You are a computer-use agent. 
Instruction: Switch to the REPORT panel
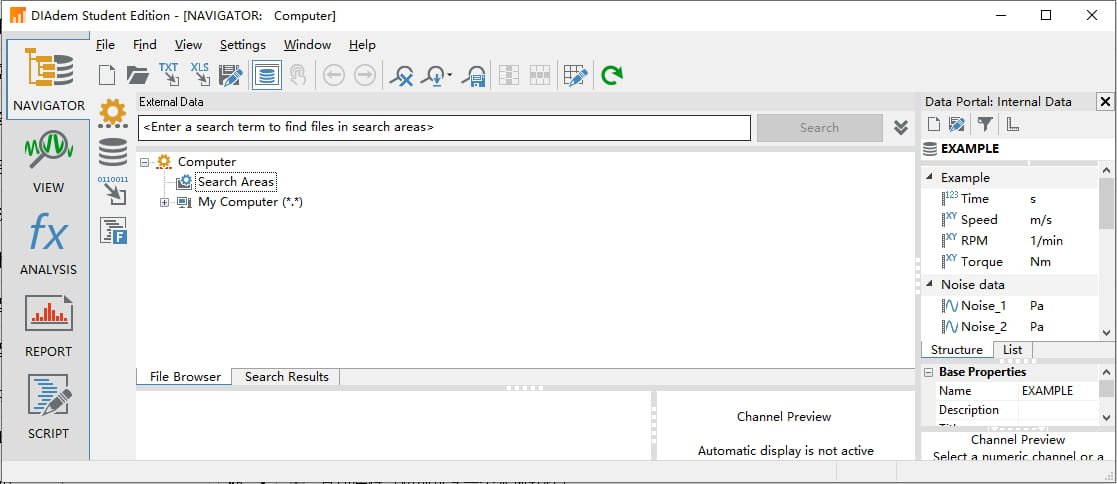tap(48, 324)
